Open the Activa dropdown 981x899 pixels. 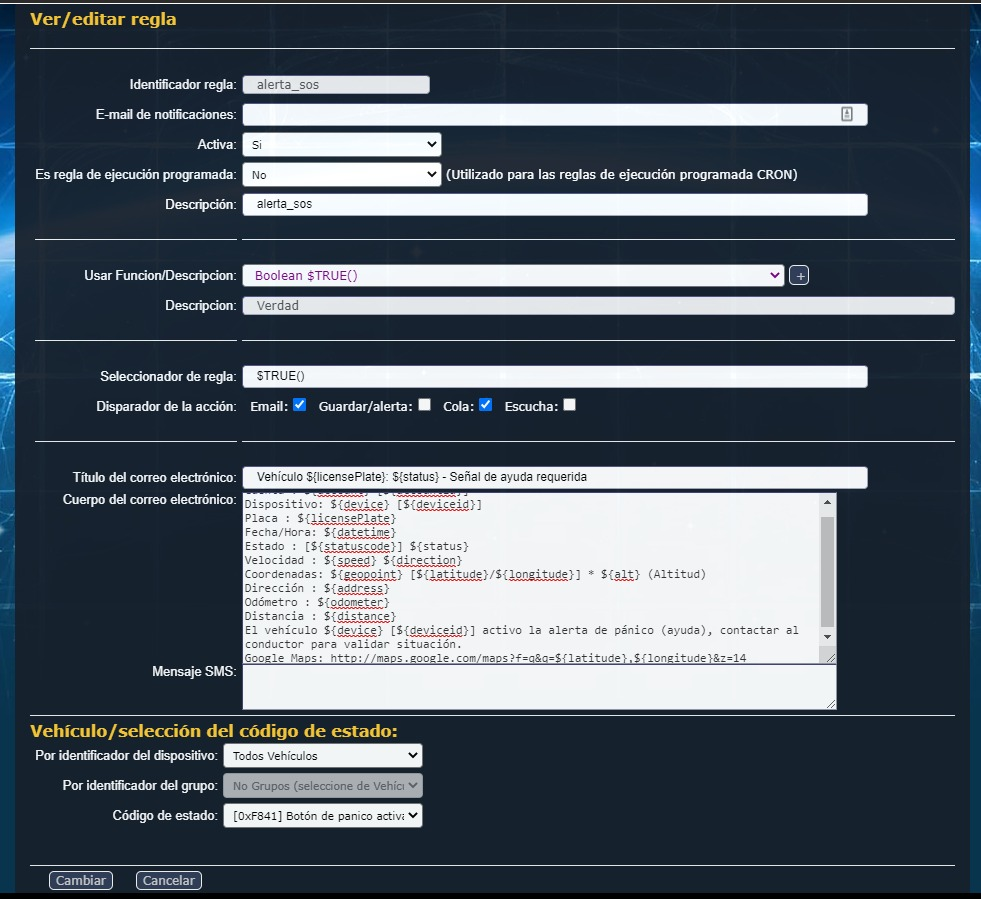point(341,145)
